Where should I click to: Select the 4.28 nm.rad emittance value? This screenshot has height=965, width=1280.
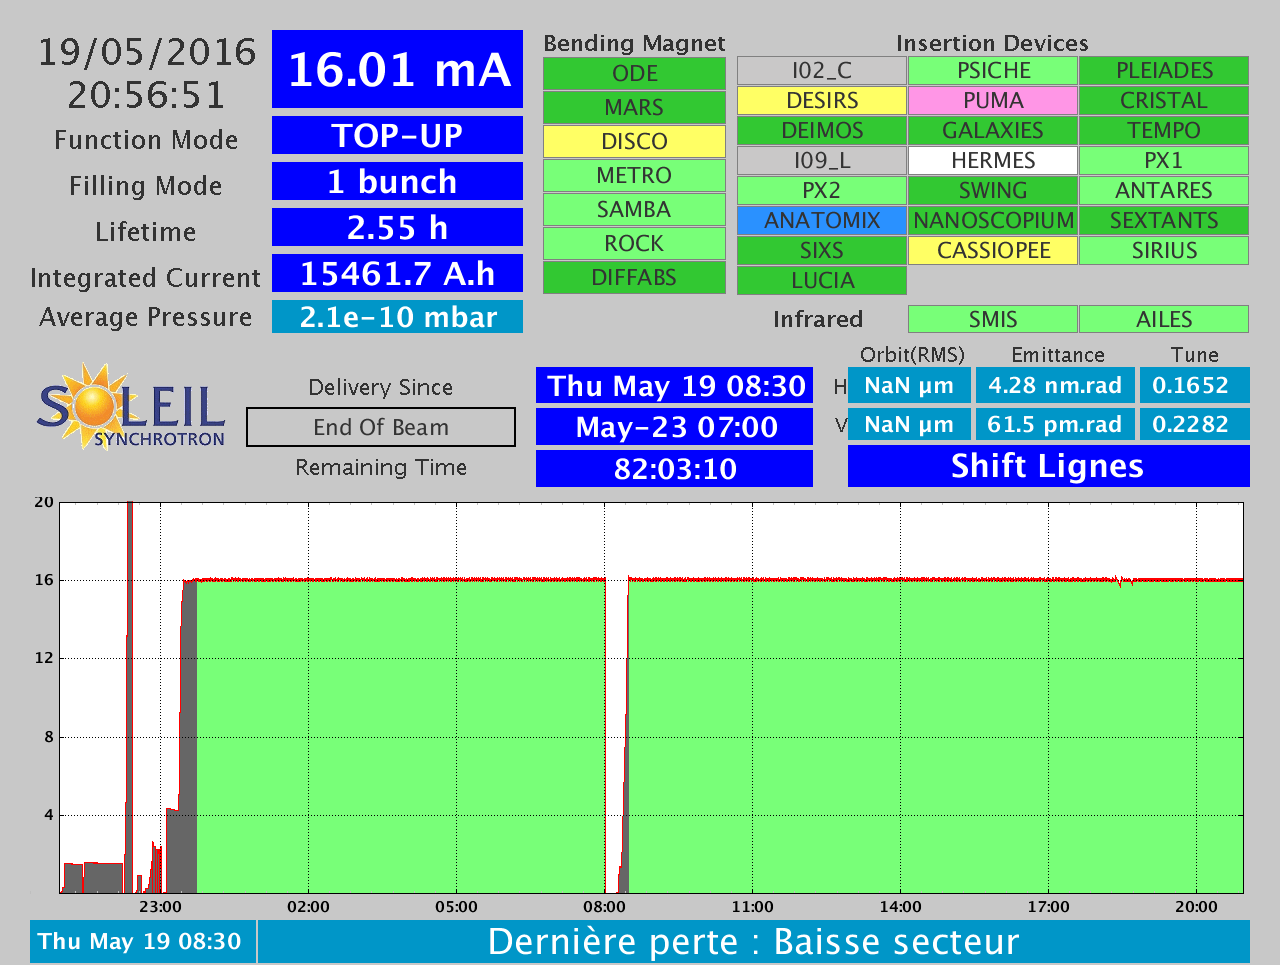pyautogui.click(x=1055, y=385)
